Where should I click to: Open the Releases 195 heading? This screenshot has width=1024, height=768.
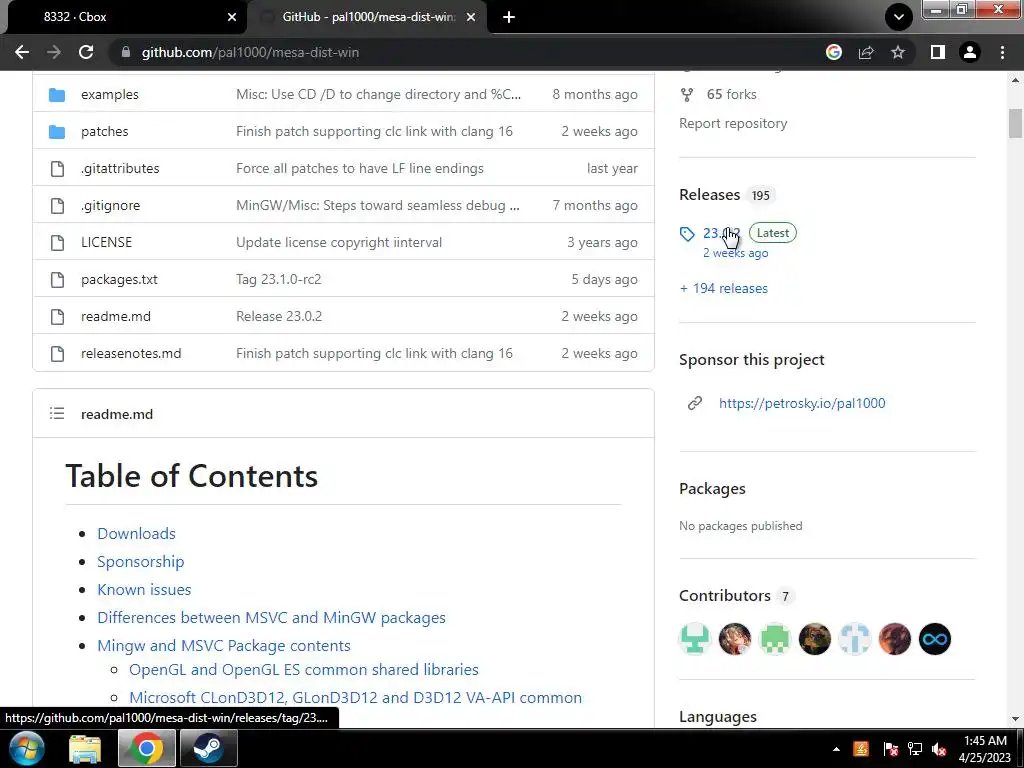[726, 195]
